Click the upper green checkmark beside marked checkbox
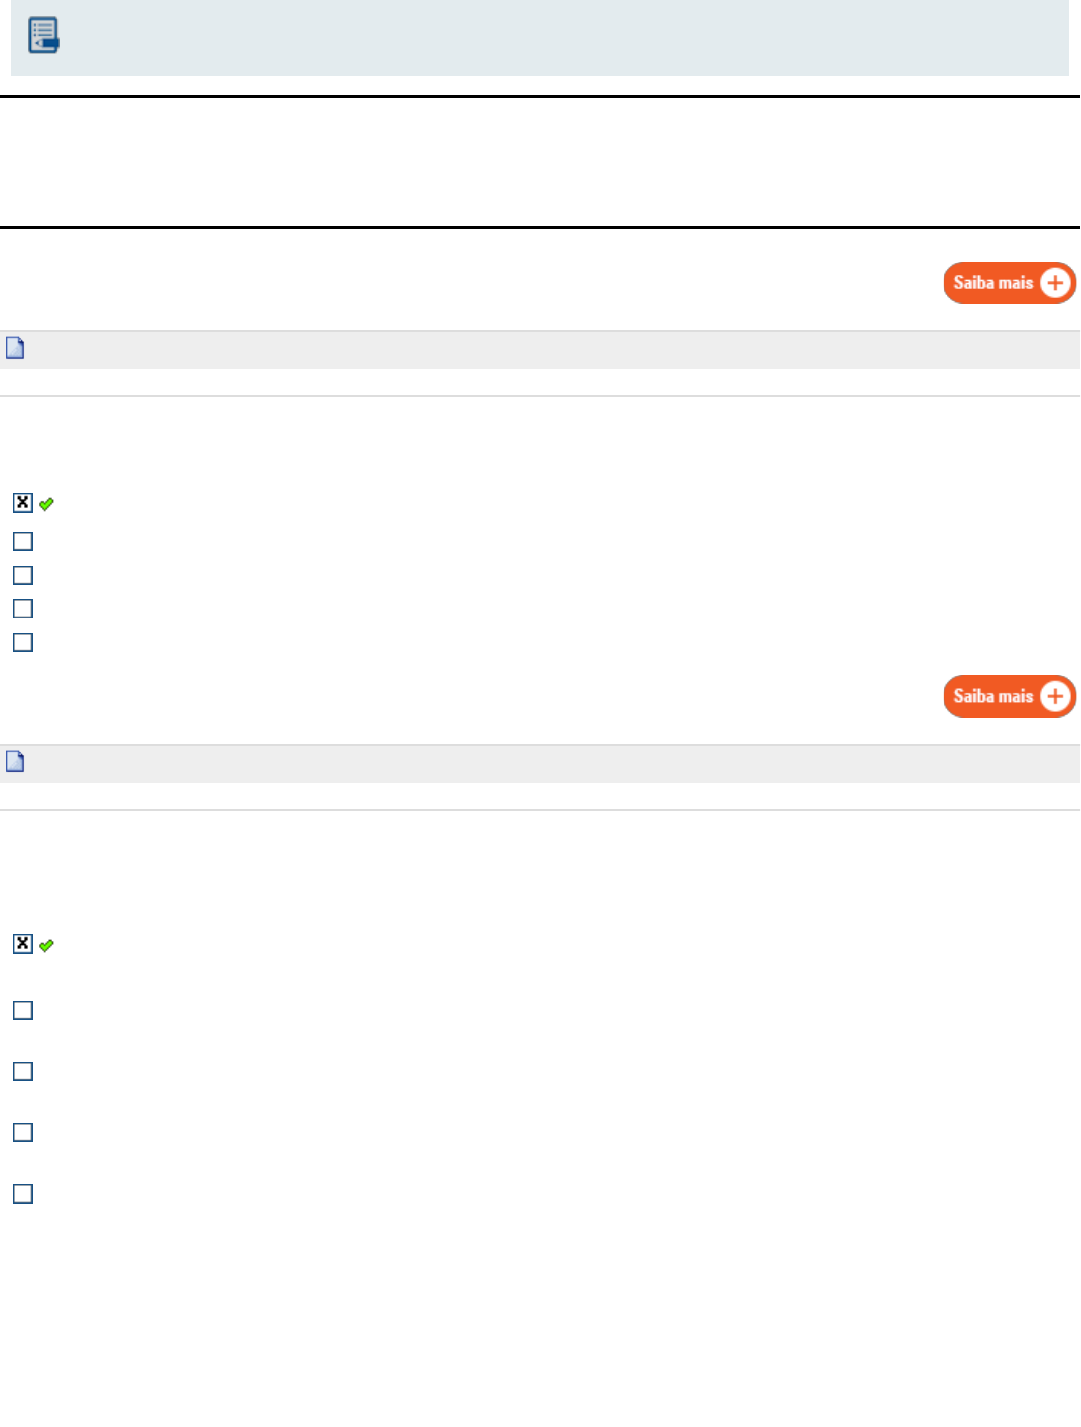1081x1427 pixels. click(47, 504)
